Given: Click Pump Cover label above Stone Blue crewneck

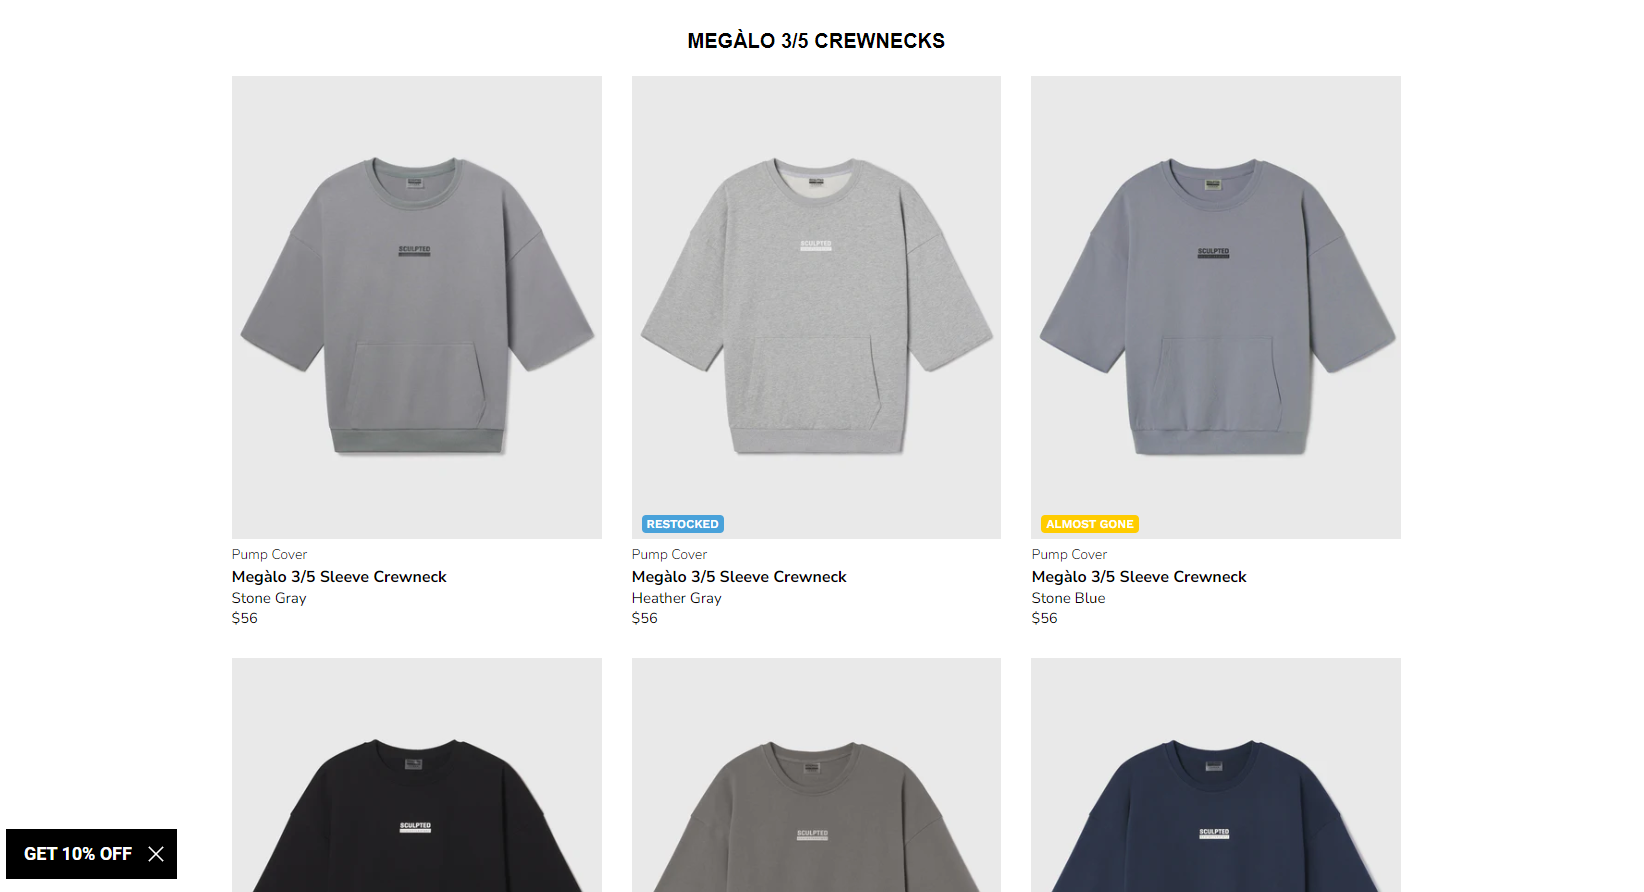Looking at the screenshot, I should coord(1070,554).
